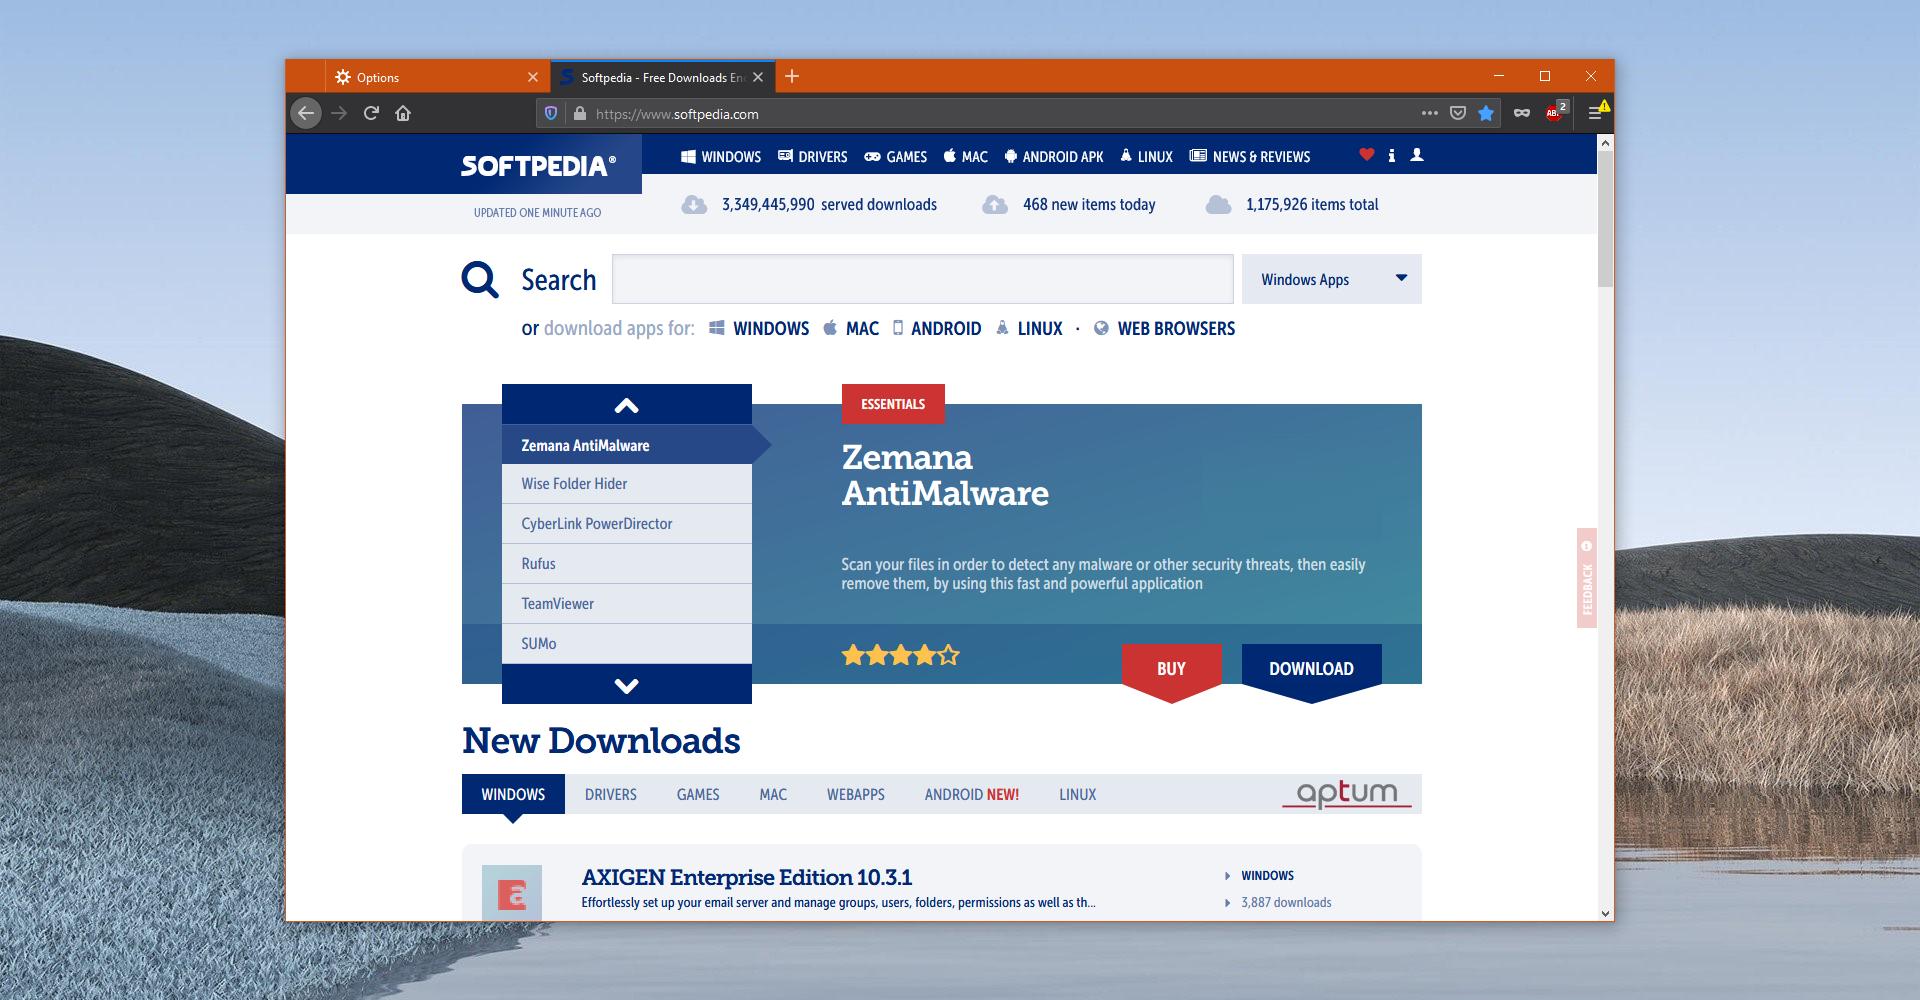Viewport: 1920px width, 1000px height.
Task: Select Rufus in essentials list
Action: (x=627, y=564)
